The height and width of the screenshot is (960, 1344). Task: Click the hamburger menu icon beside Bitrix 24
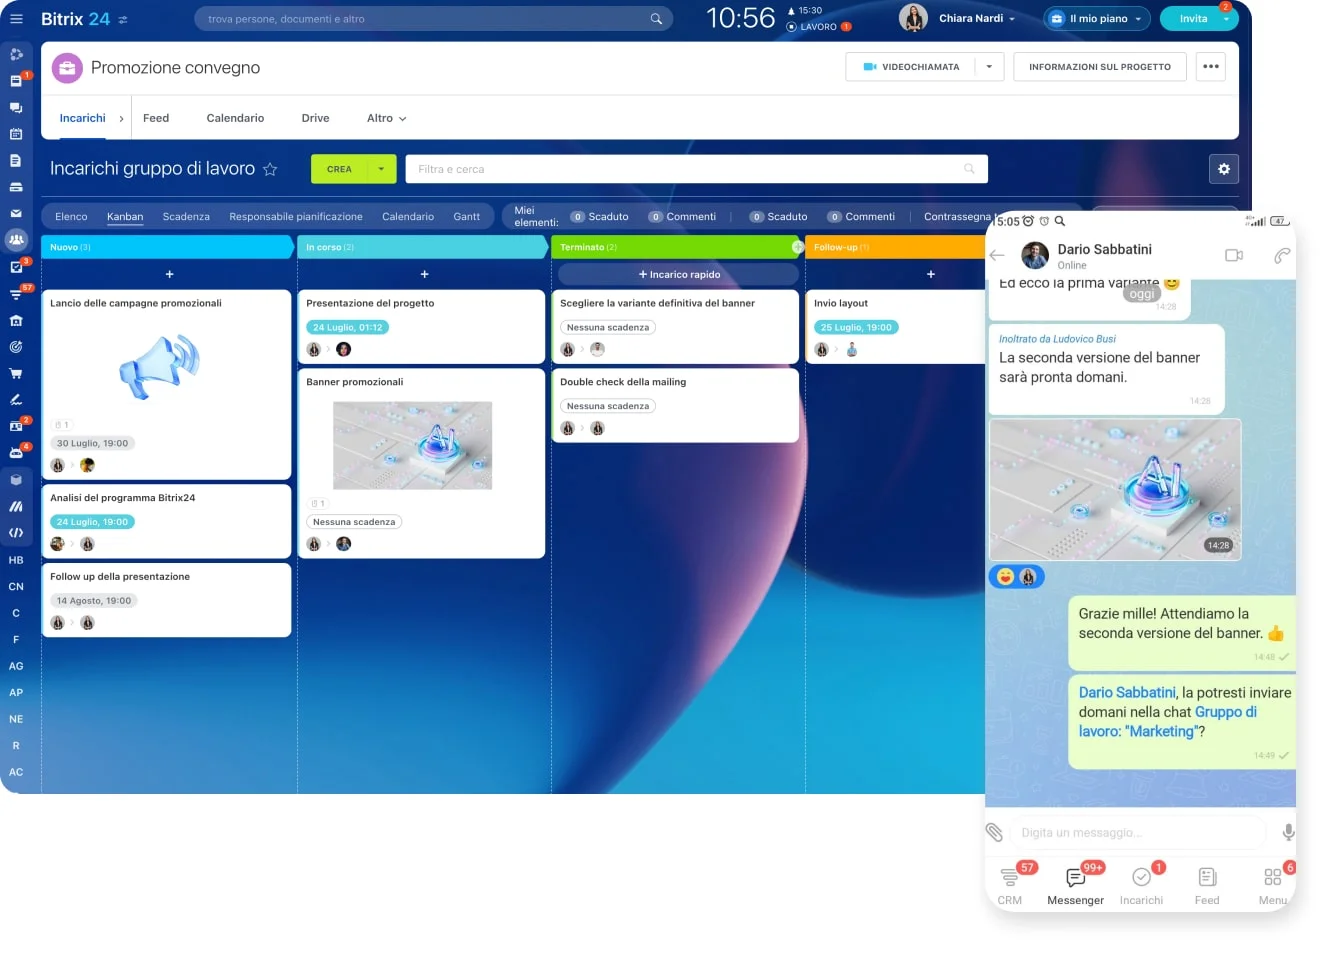(16, 19)
